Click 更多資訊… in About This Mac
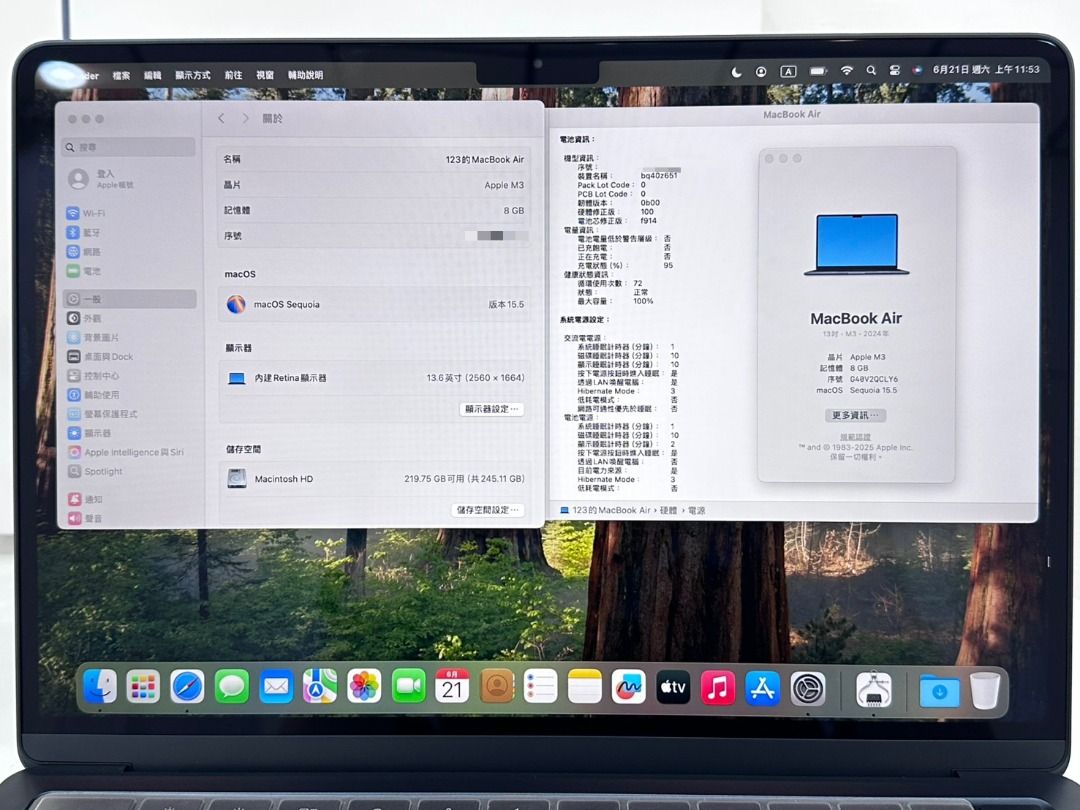The height and width of the screenshot is (810, 1080). point(855,415)
